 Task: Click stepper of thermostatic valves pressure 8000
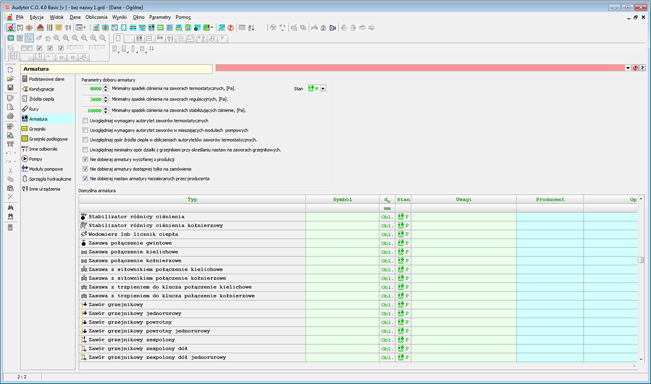click(x=106, y=88)
